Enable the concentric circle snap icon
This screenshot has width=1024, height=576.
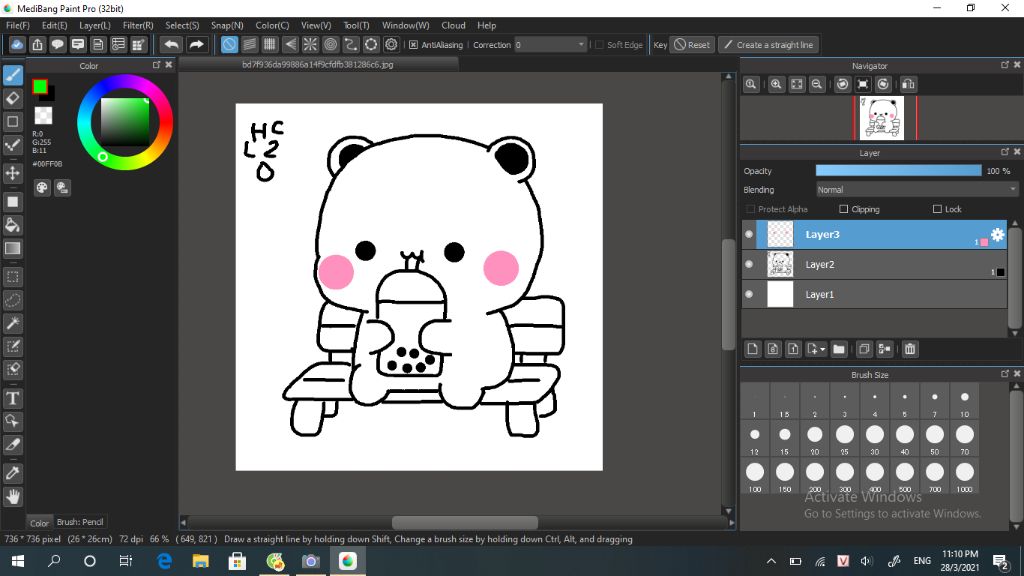click(x=330, y=44)
